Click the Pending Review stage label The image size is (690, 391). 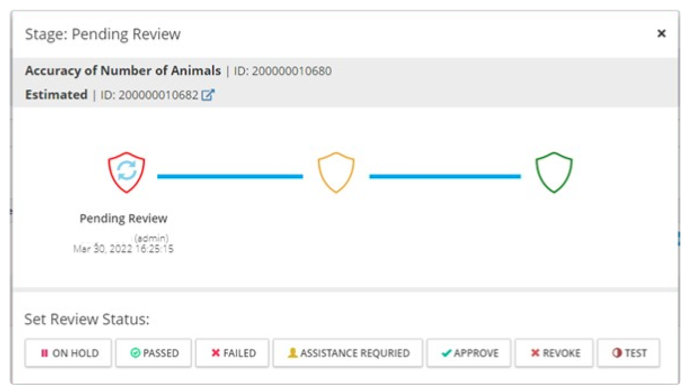pyautogui.click(x=123, y=219)
